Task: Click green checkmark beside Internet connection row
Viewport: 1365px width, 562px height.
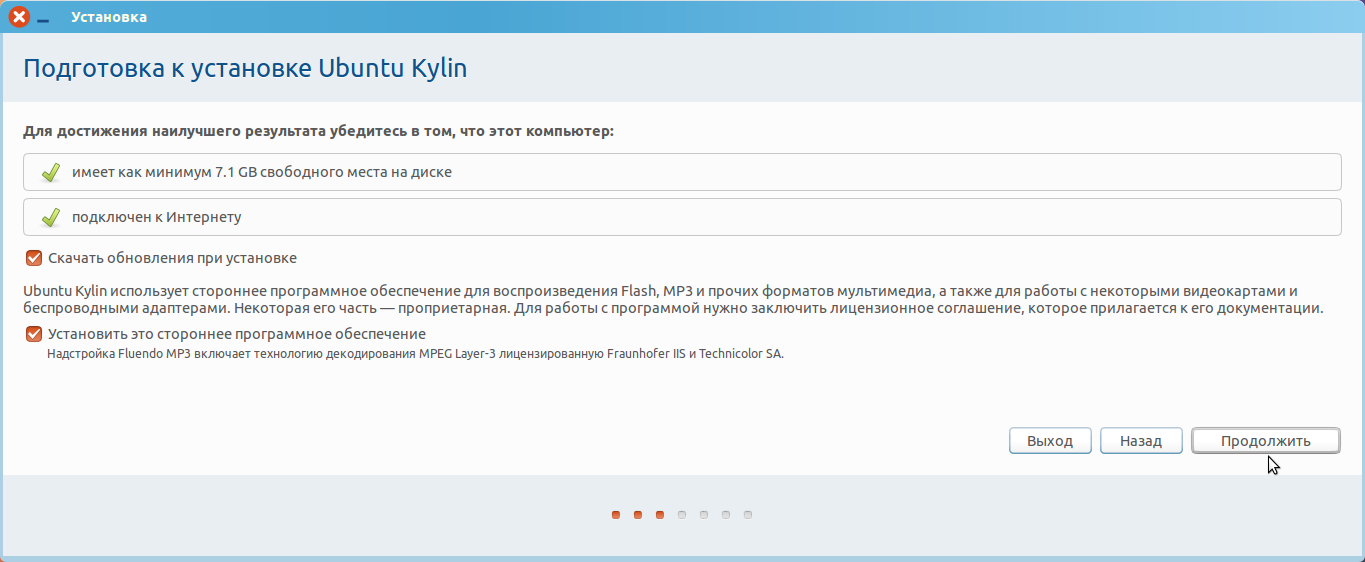Action: [x=51, y=217]
